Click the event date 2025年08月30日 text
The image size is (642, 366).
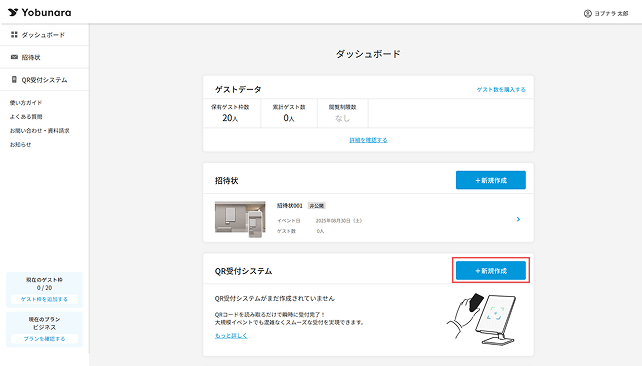(339, 221)
